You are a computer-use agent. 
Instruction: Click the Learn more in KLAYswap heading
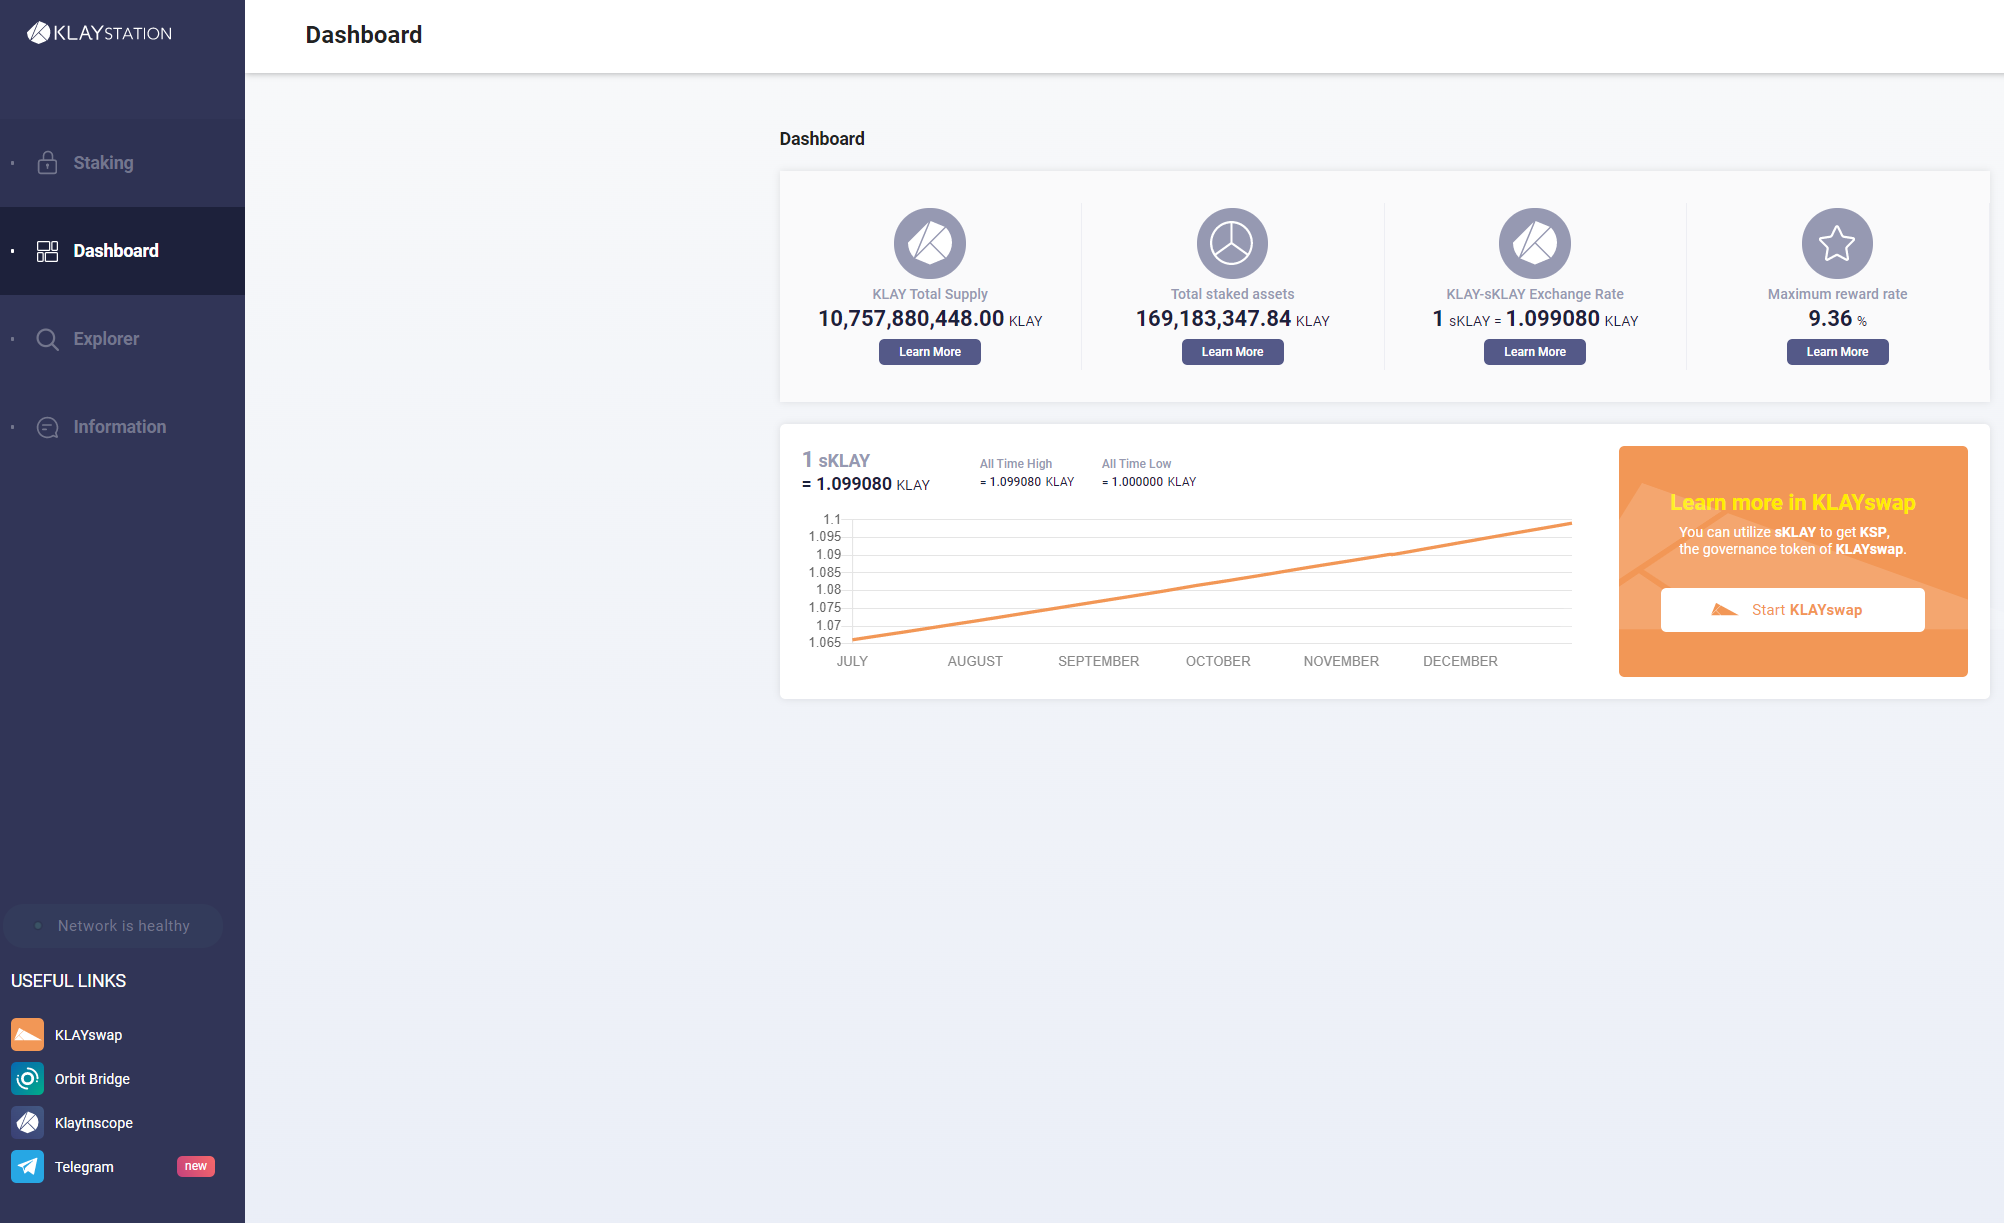[x=1792, y=503]
